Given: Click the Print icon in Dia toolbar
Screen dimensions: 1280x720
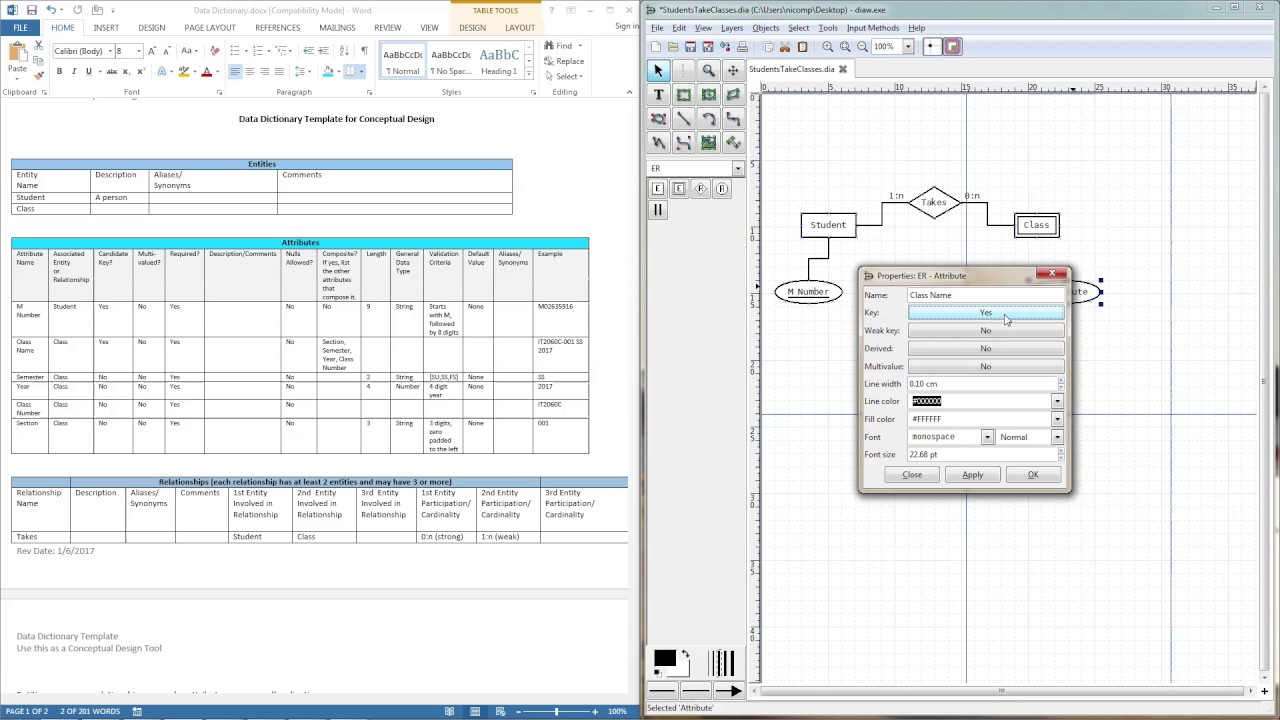Looking at the screenshot, I should coord(742,47).
